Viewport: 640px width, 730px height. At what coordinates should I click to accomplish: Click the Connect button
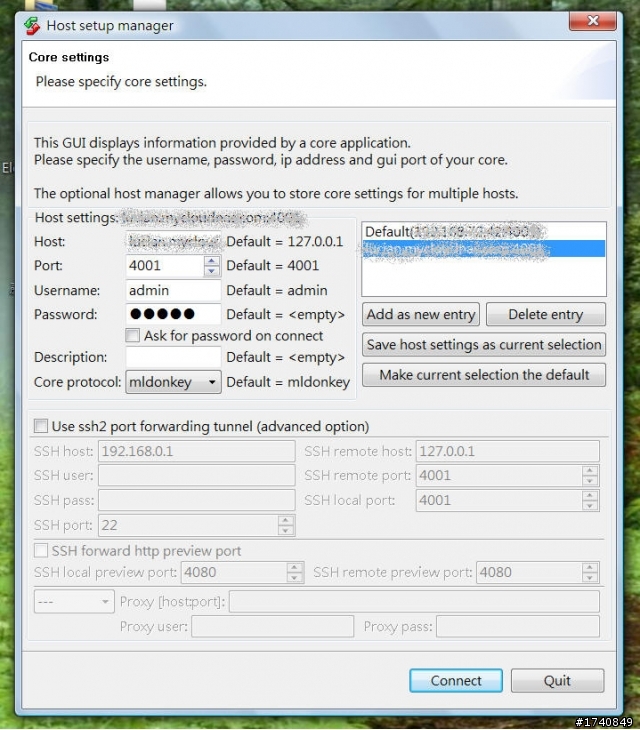point(456,681)
